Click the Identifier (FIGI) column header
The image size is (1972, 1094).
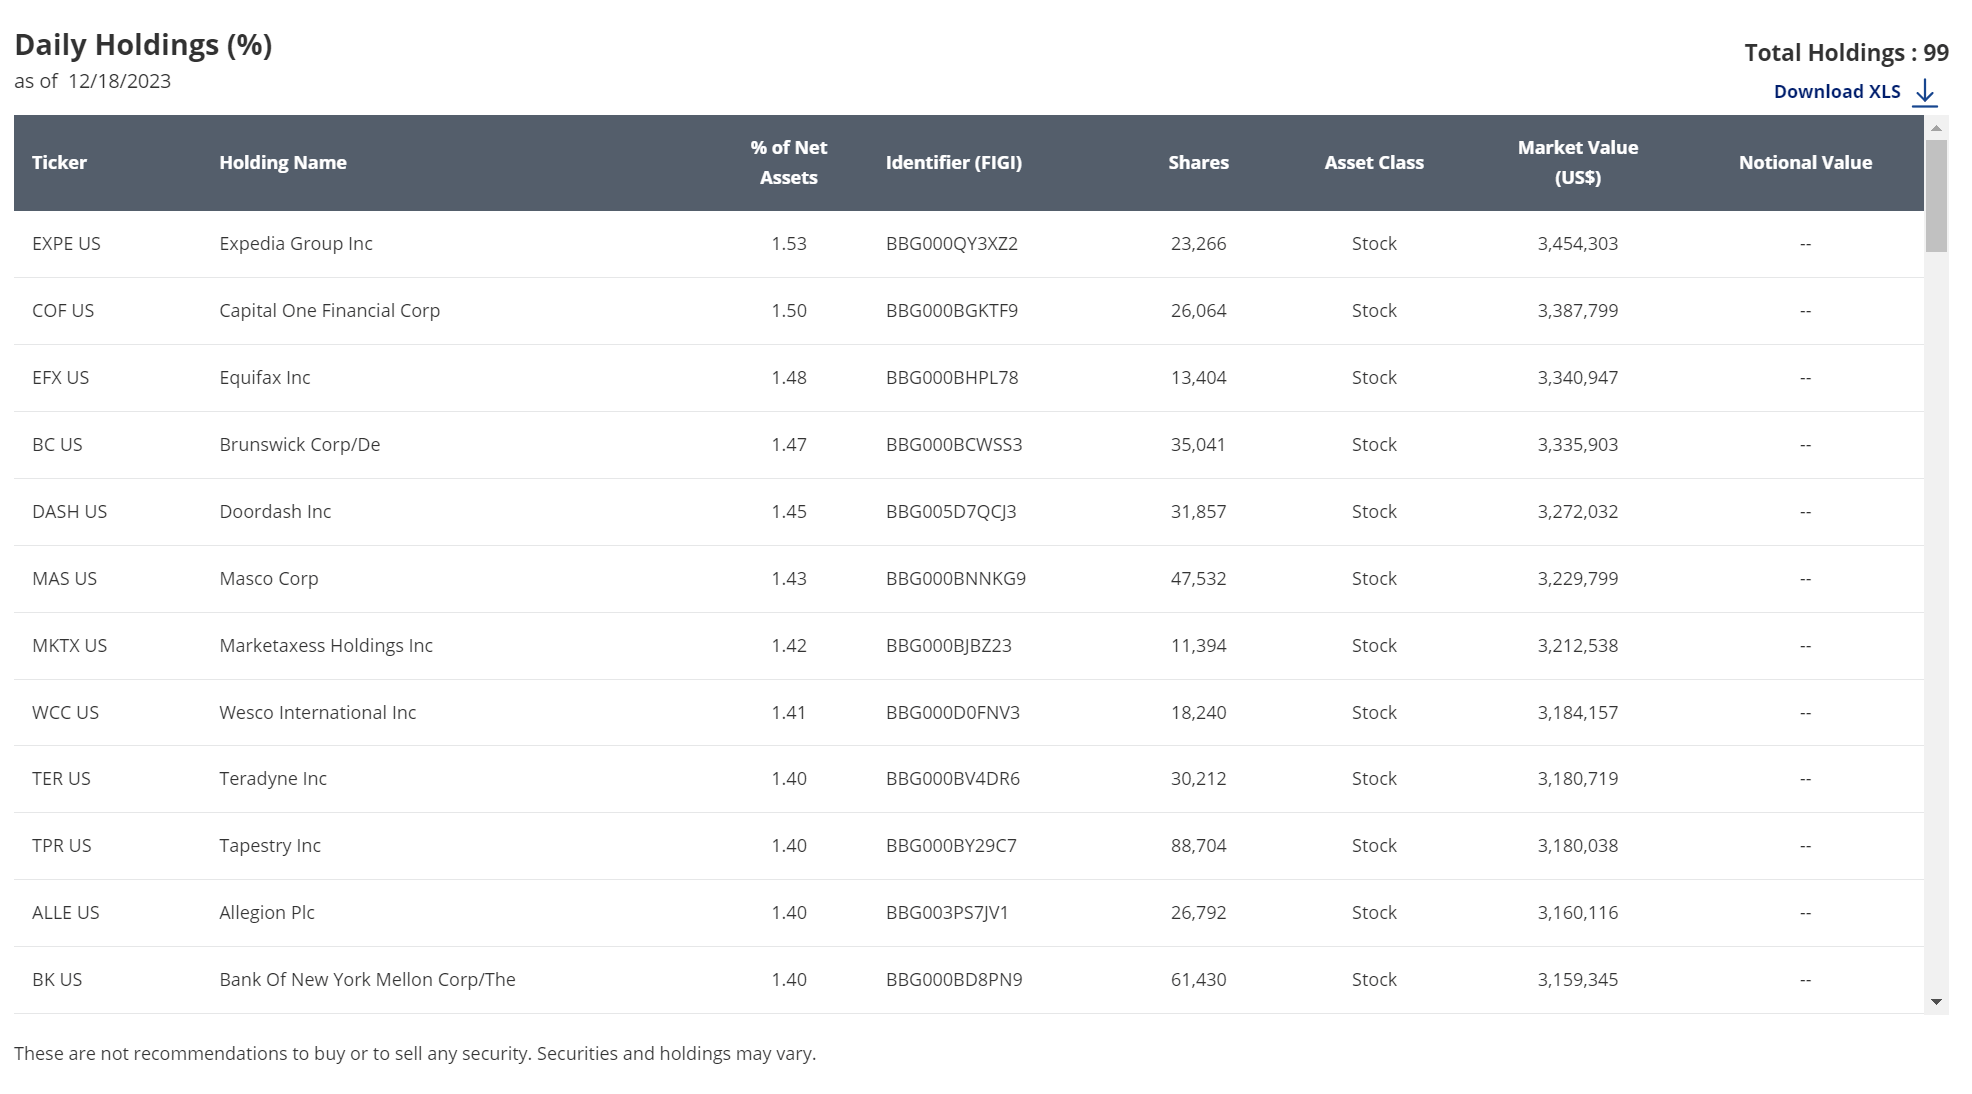pos(953,163)
